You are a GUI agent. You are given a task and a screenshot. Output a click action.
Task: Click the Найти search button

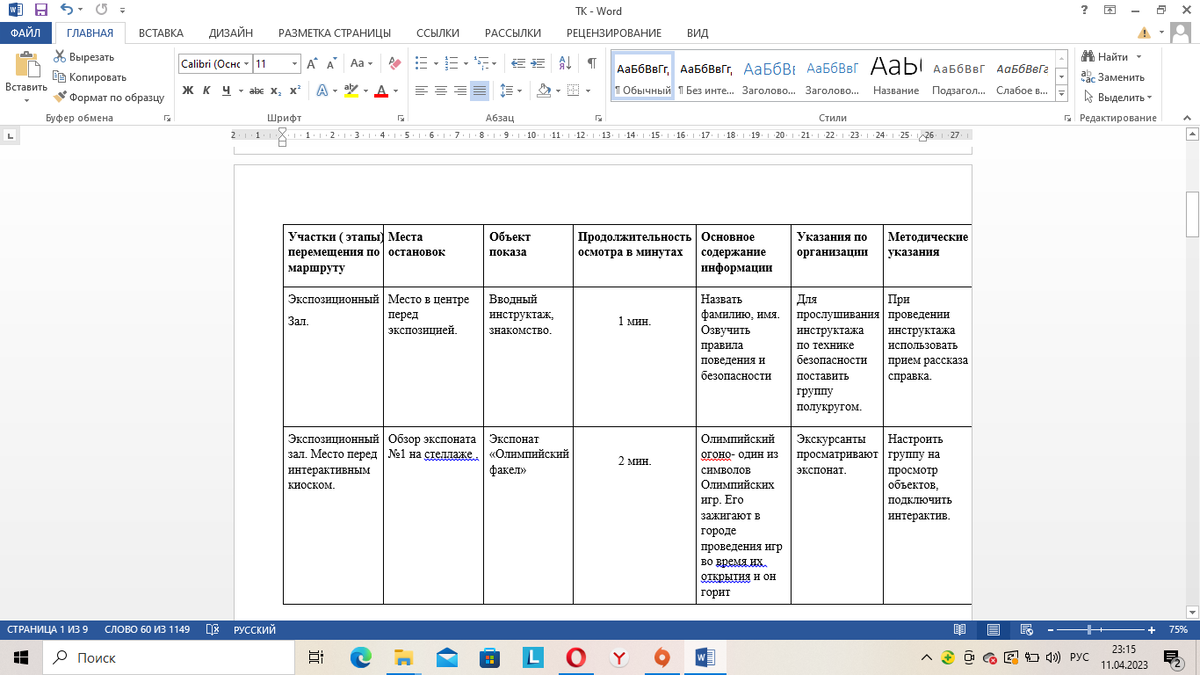1105,57
